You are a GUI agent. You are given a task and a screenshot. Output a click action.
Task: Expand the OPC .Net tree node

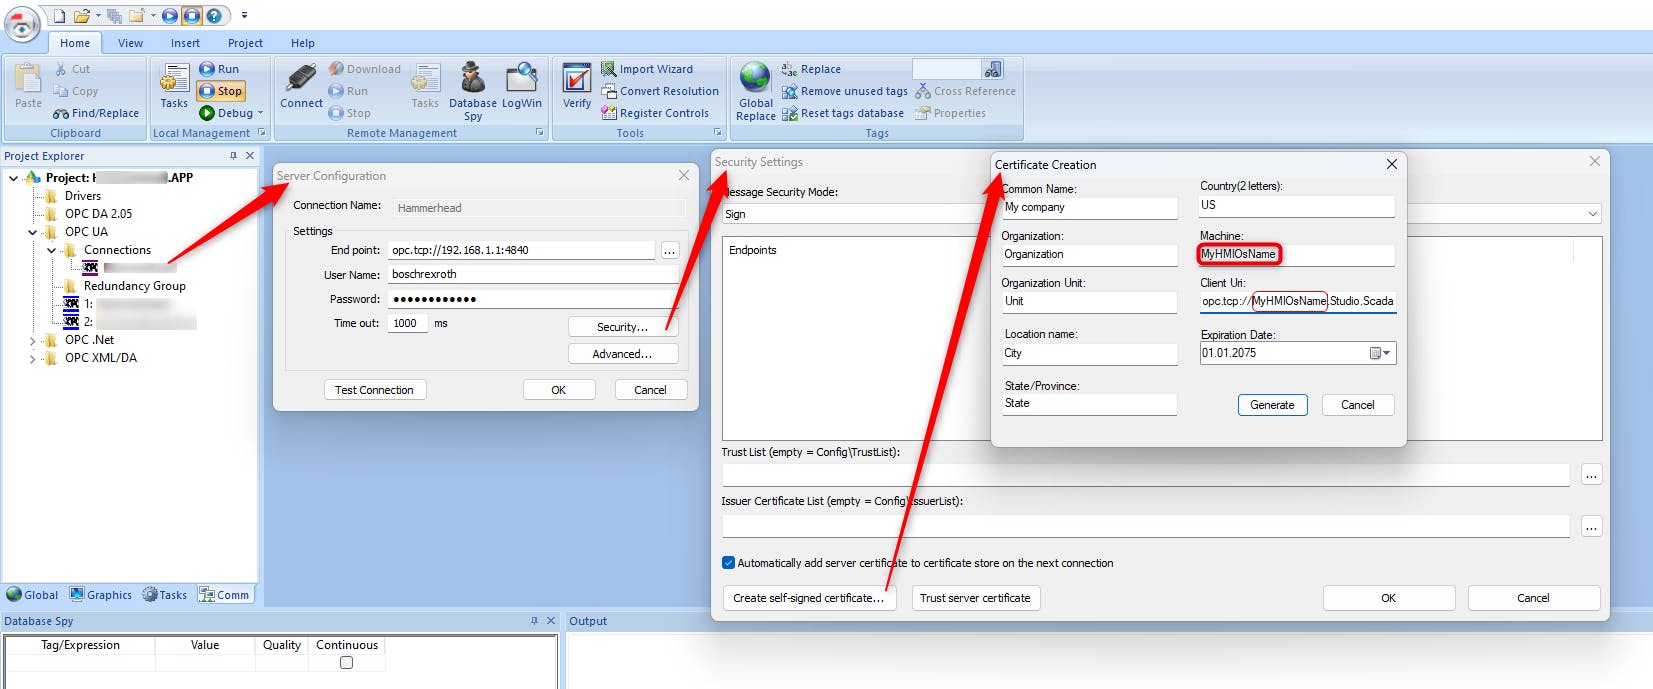33,341
